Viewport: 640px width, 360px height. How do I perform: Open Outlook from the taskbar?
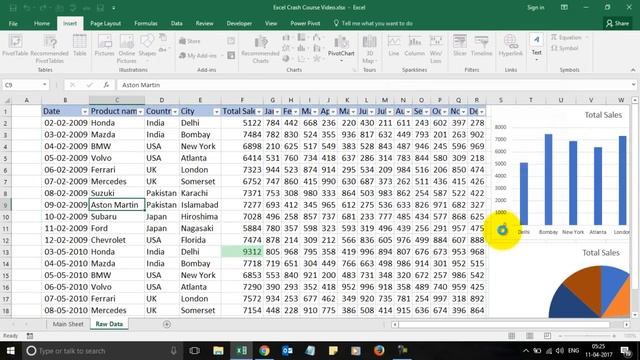(x=287, y=351)
